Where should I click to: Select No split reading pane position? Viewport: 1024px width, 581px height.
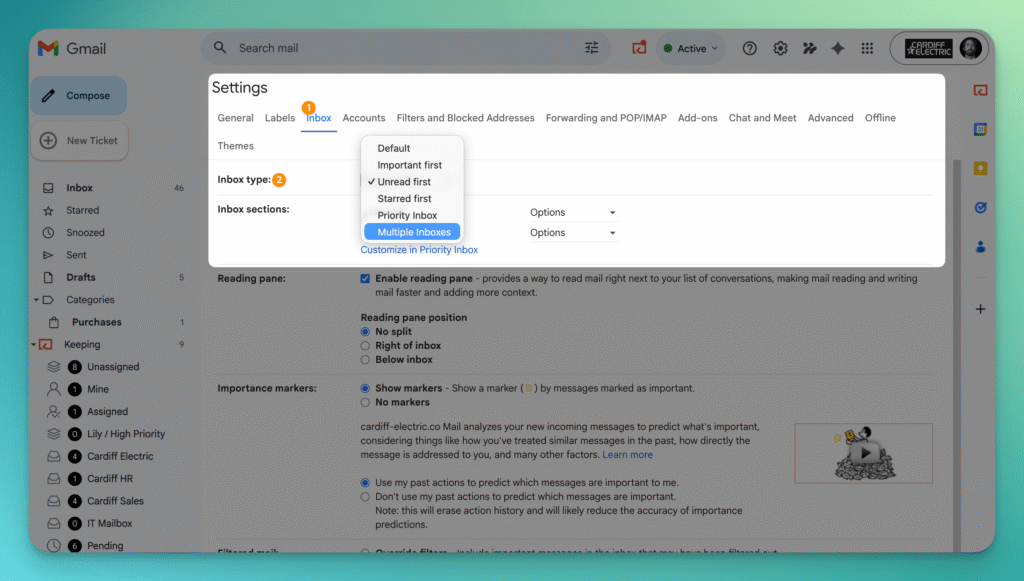(365, 332)
